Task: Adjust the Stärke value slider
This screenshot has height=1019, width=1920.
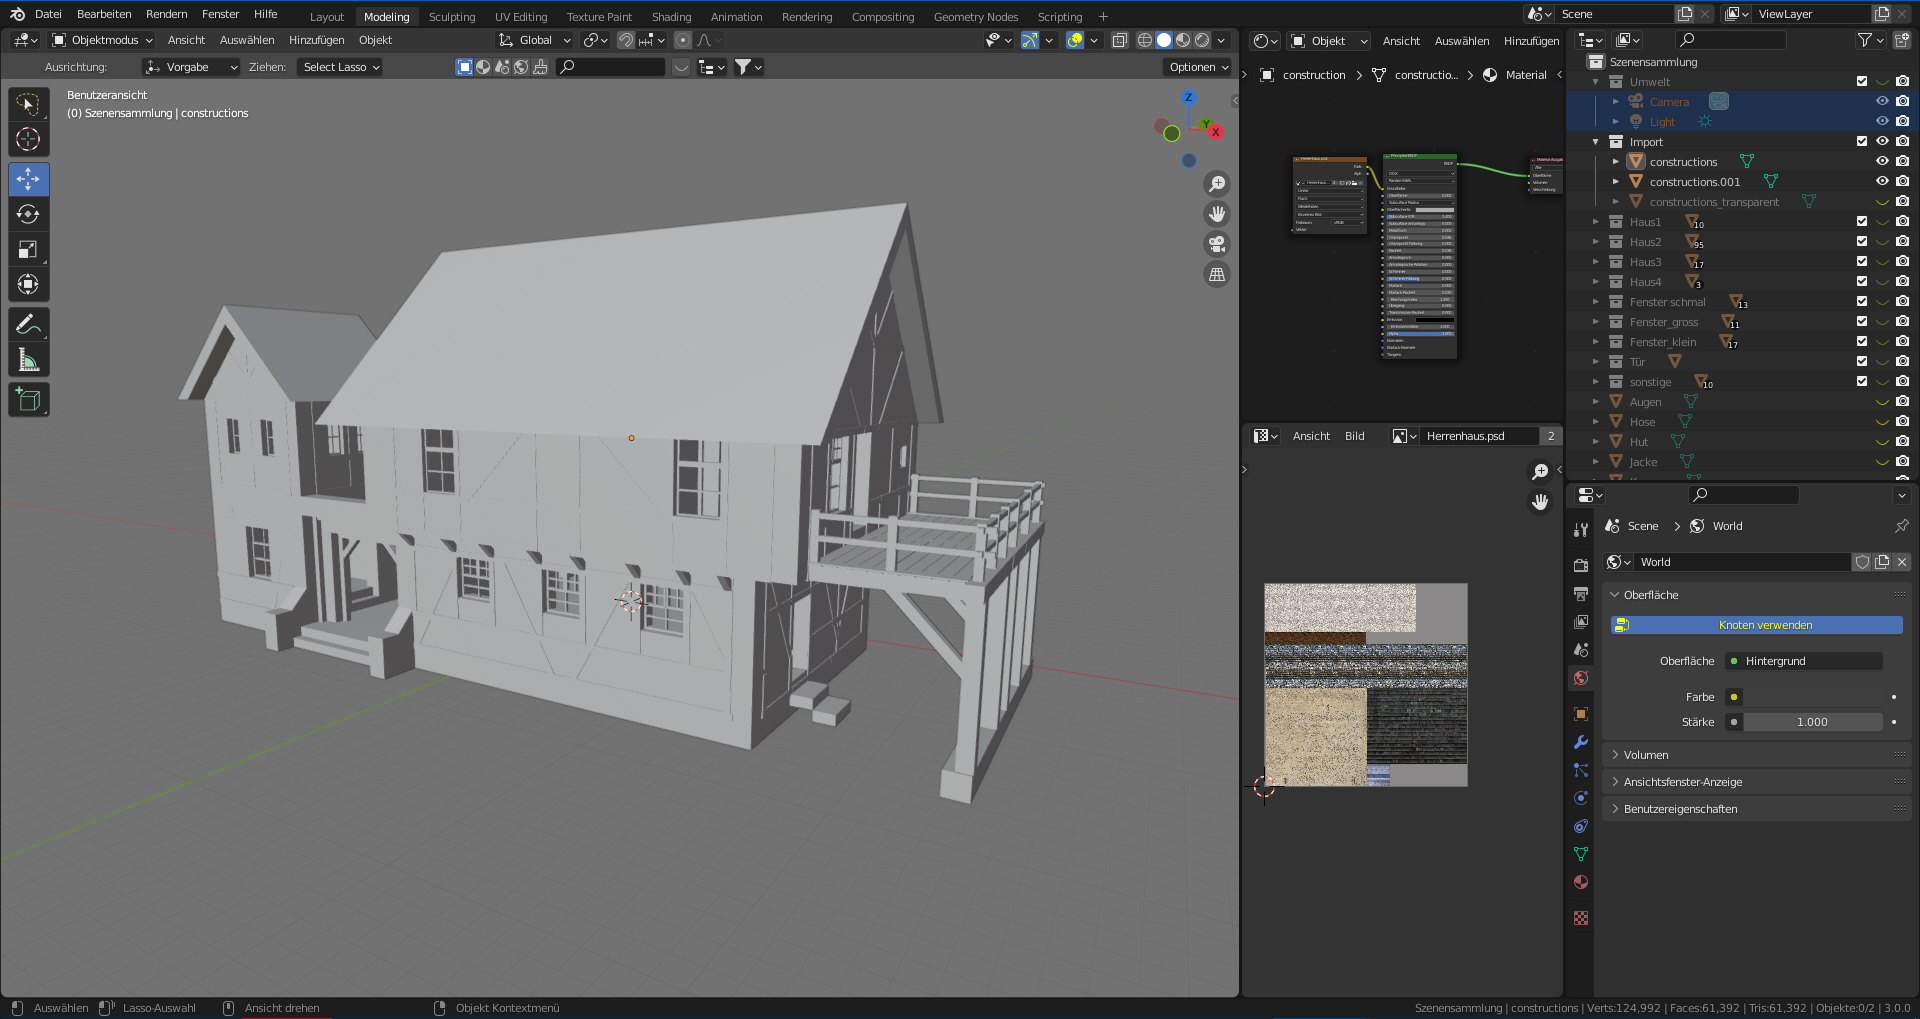Action: tap(1811, 722)
